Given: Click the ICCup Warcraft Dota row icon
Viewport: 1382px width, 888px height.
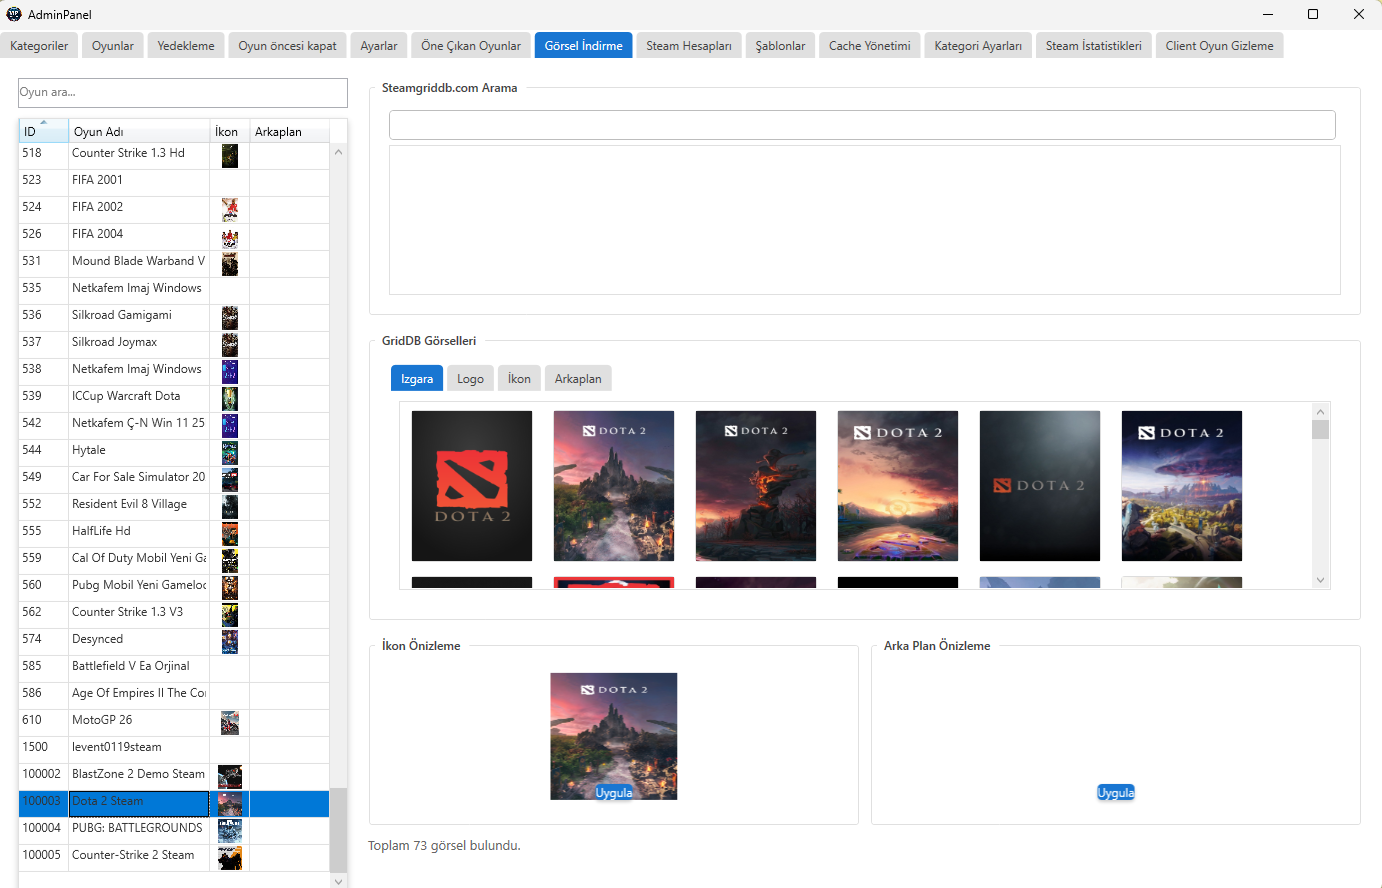Looking at the screenshot, I should pos(230,398).
